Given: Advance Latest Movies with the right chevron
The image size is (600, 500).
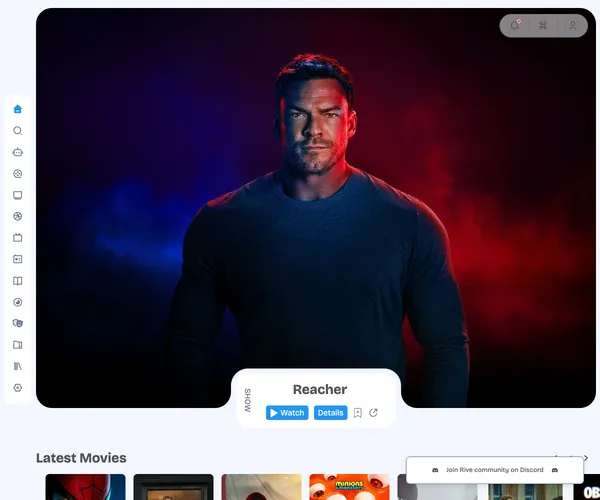Looking at the screenshot, I should tap(586, 458).
